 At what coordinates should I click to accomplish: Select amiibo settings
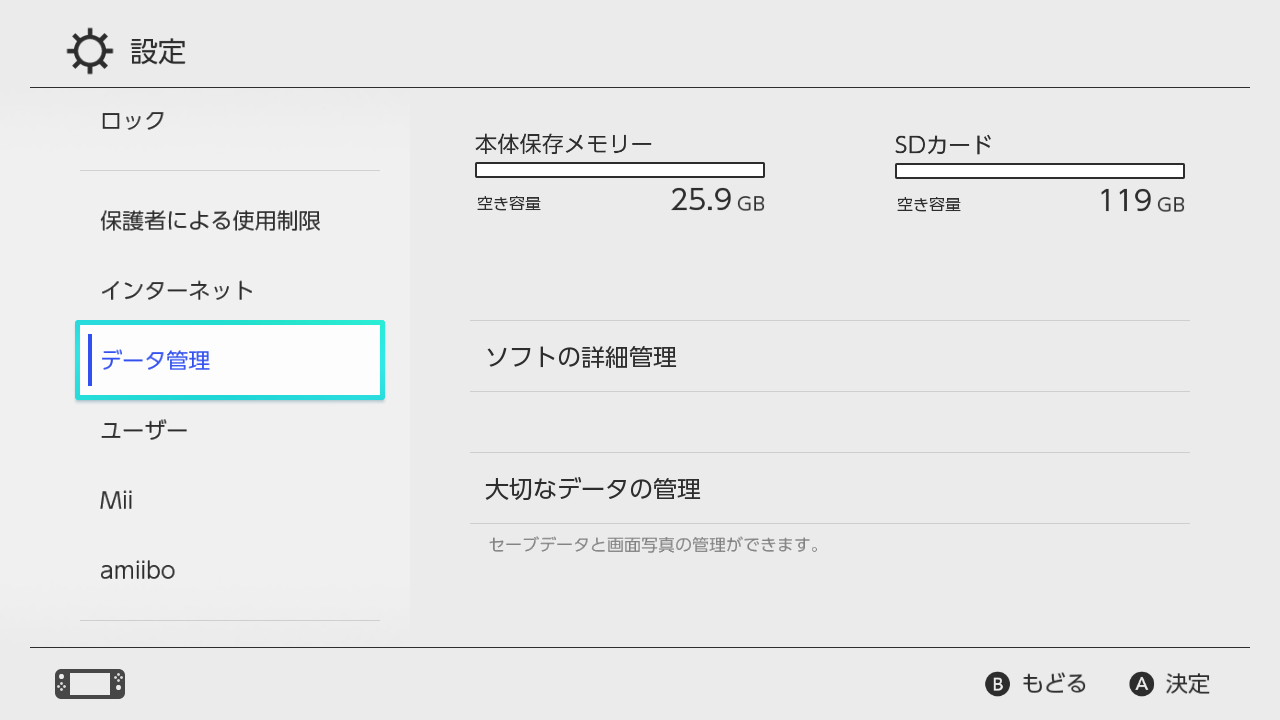137,570
